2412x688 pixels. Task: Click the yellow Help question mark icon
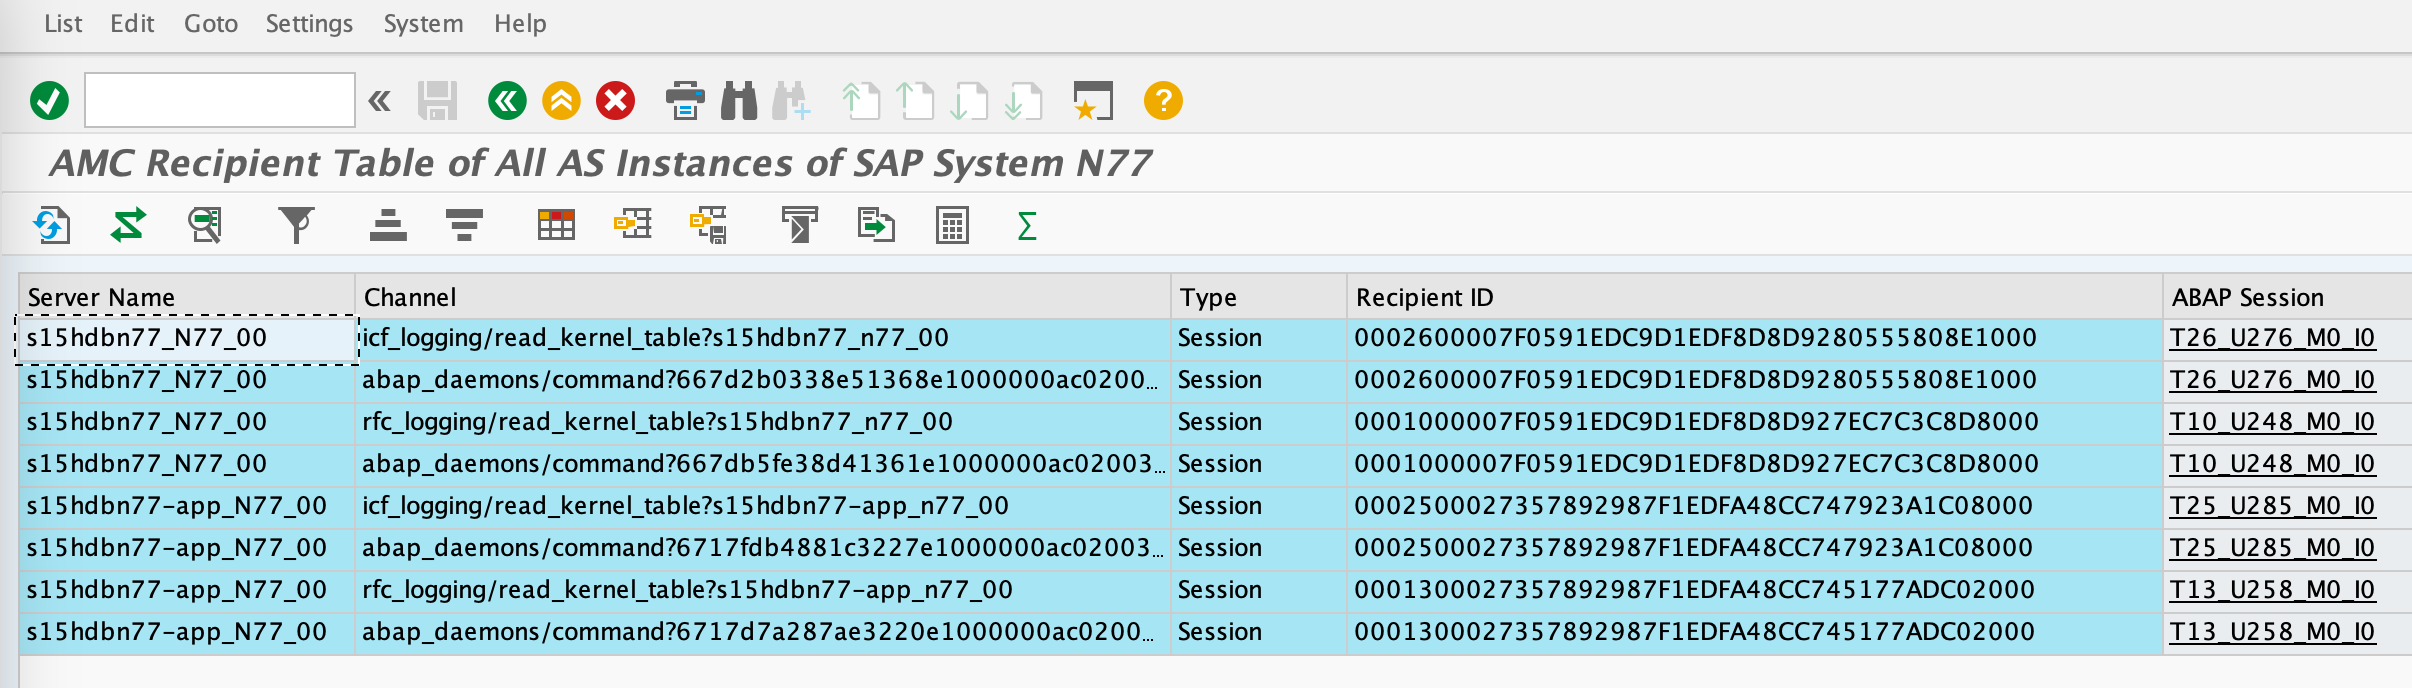tap(1163, 101)
